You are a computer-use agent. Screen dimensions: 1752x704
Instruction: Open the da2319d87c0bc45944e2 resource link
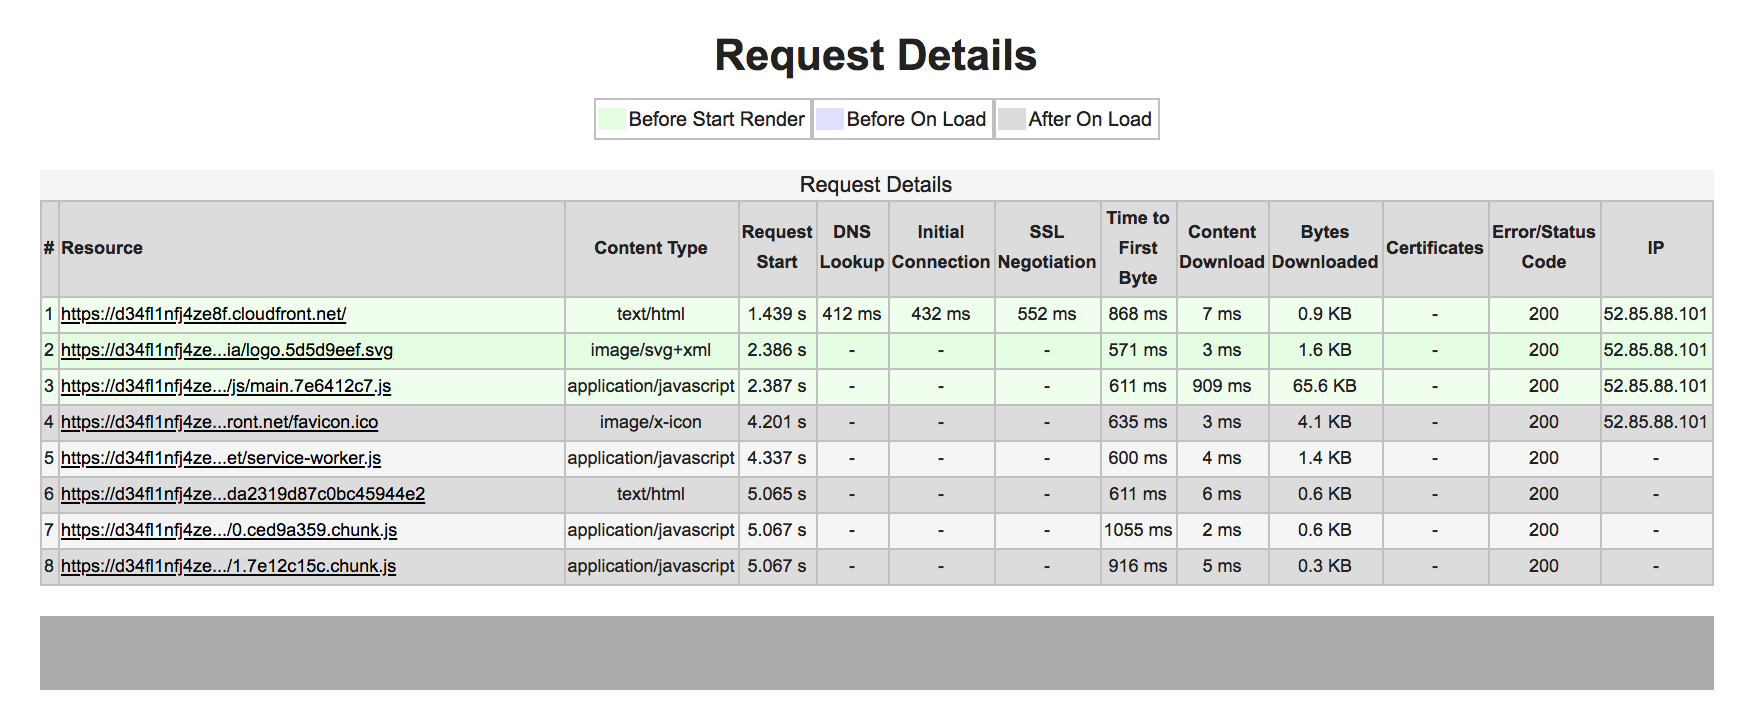[242, 494]
